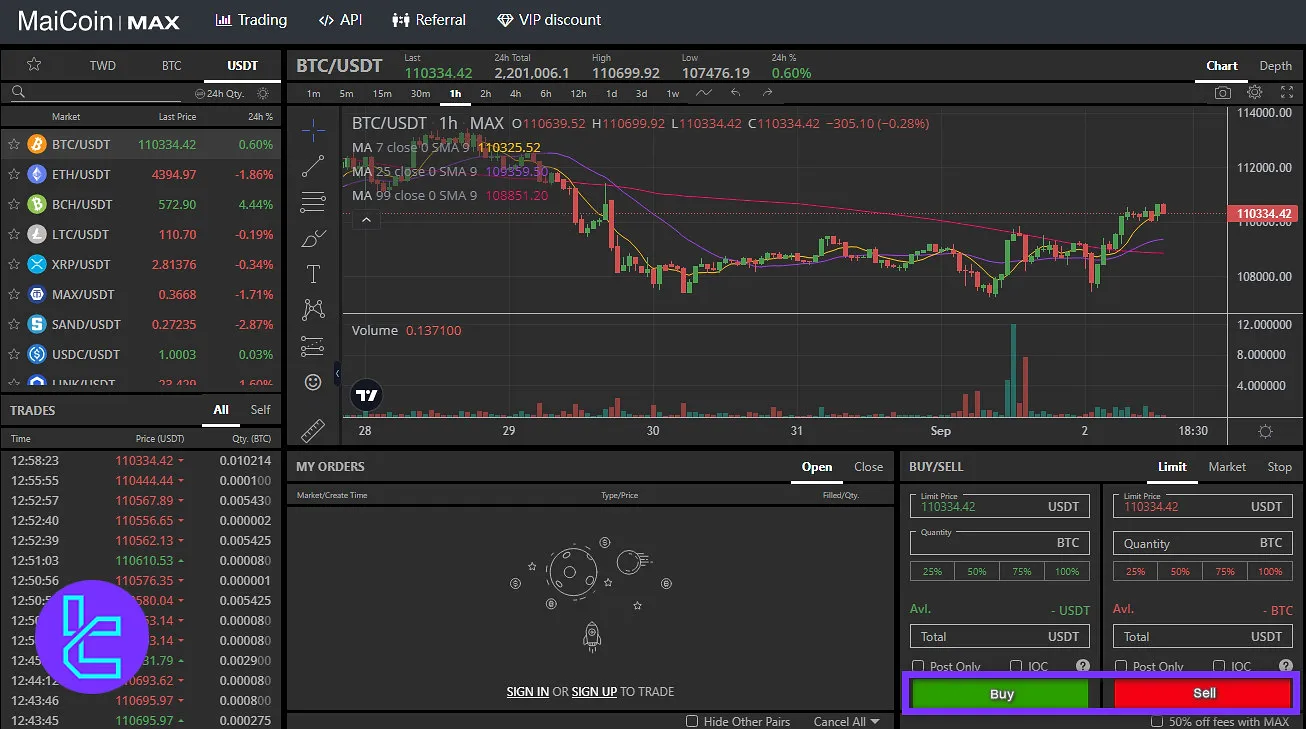
Task: Open the API menu item
Action: (340, 20)
